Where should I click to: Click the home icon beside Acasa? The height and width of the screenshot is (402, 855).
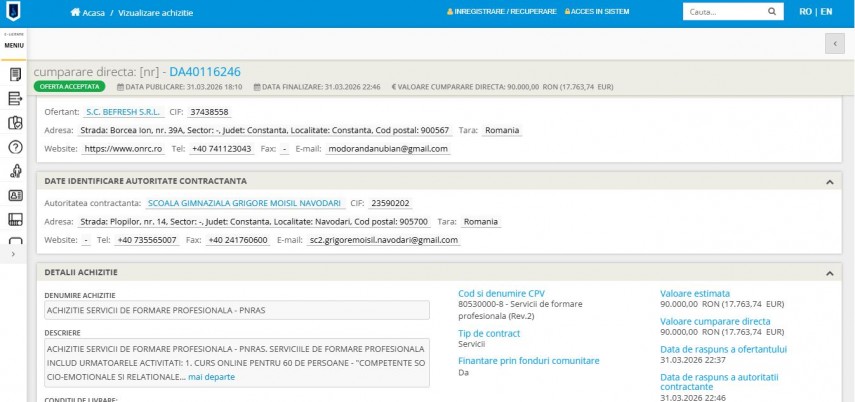(x=75, y=12)
